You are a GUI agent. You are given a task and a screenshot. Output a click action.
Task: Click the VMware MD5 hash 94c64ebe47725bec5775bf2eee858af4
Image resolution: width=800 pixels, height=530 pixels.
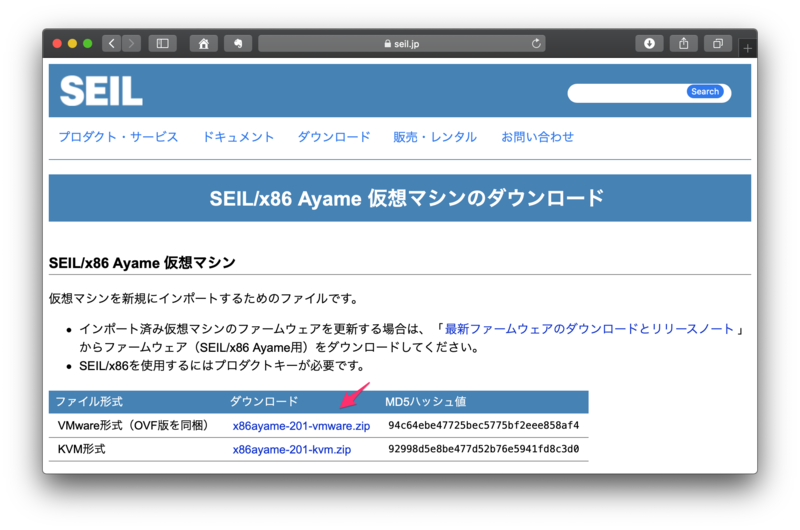tap(484, 425)
